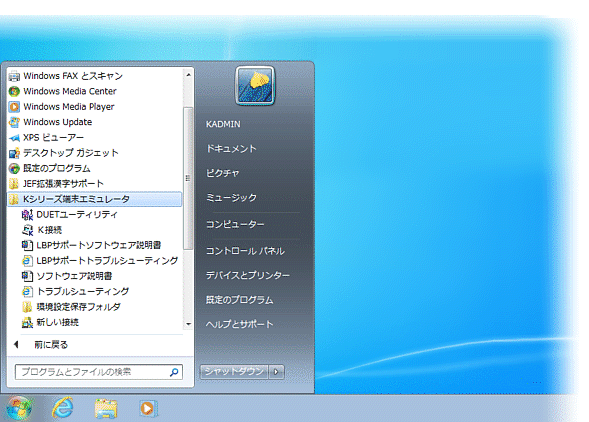Click the シャットダウン button
The image size is (589, 422).
point(234,372)
